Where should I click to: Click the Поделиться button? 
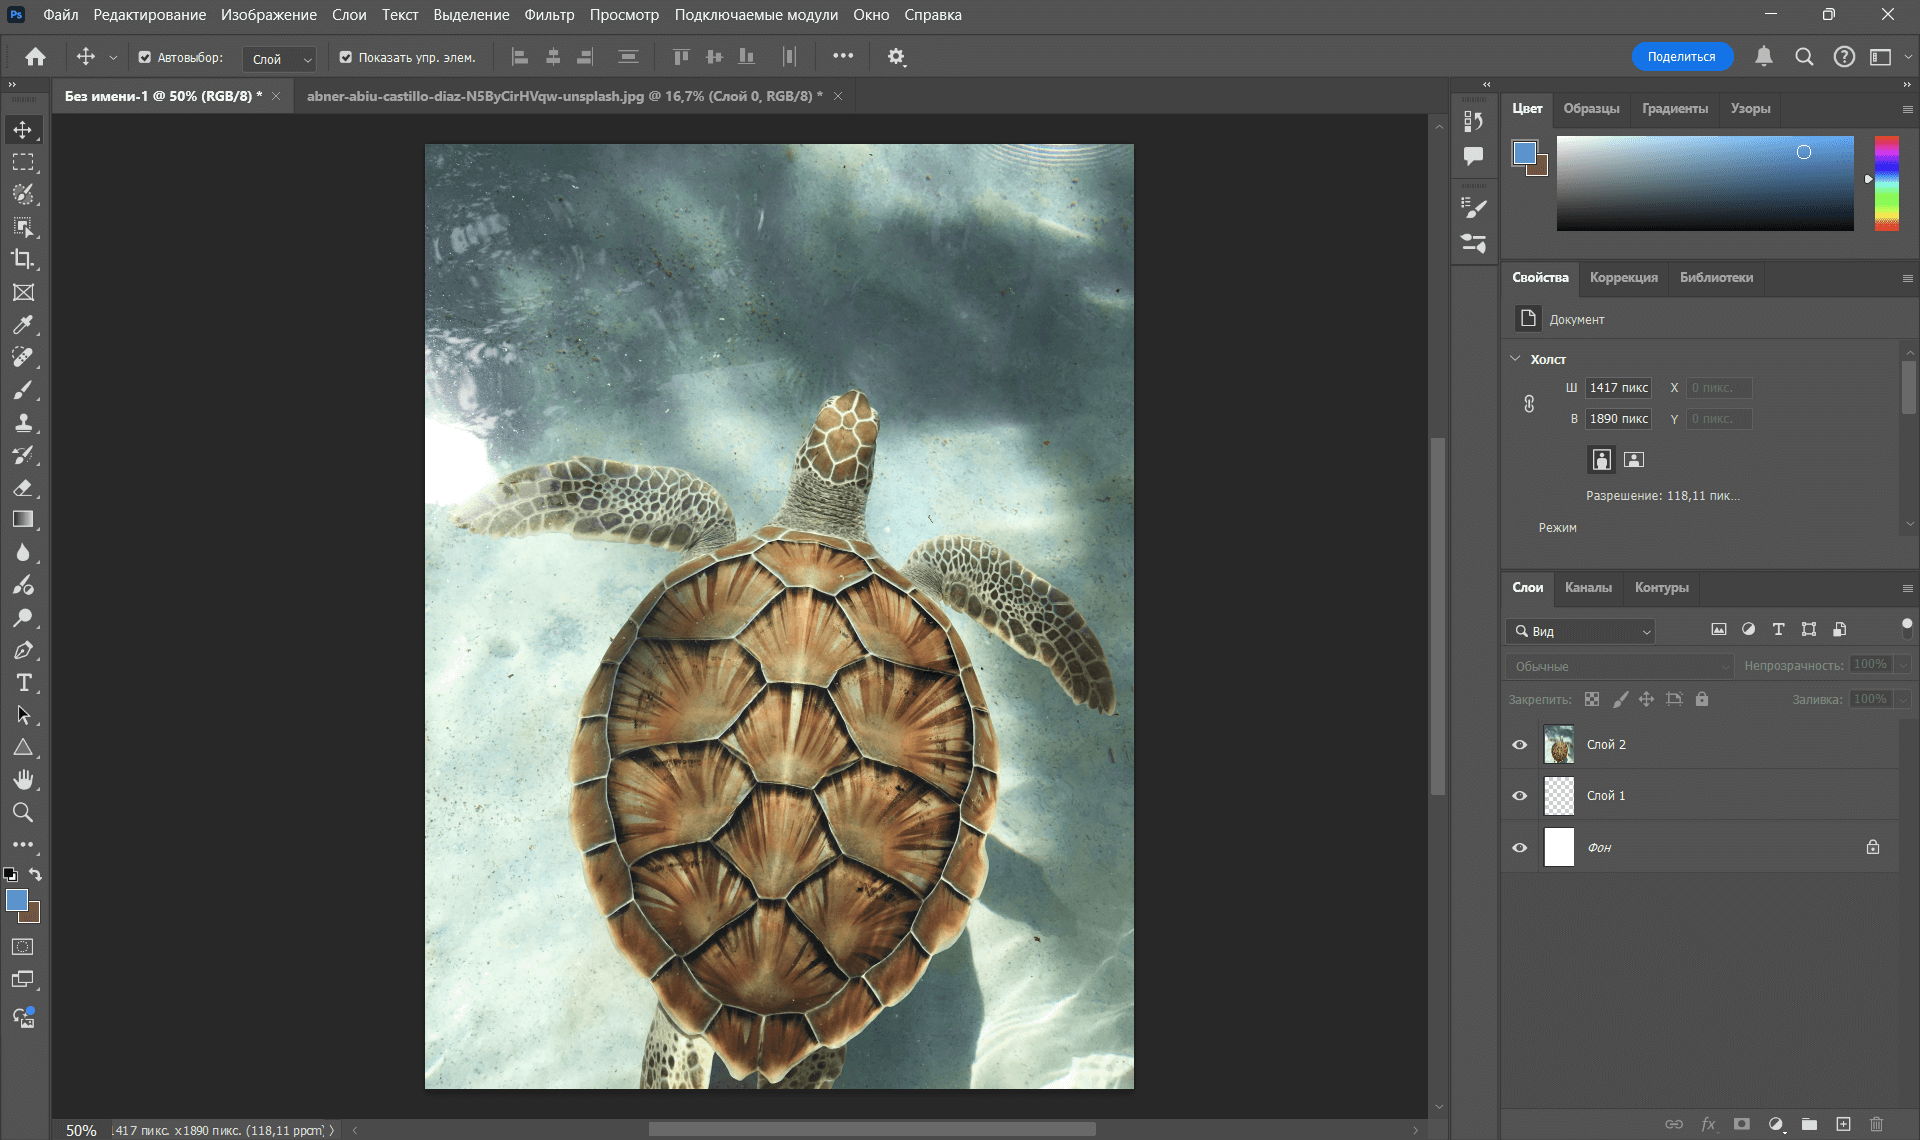1681,57
